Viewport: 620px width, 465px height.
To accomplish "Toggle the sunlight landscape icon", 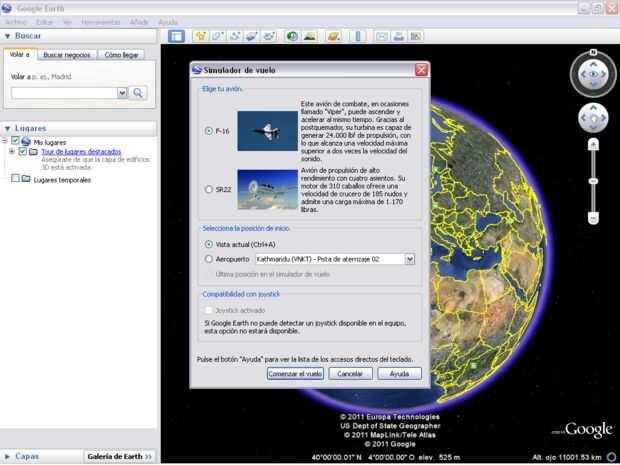I will [x=309, y=36].
